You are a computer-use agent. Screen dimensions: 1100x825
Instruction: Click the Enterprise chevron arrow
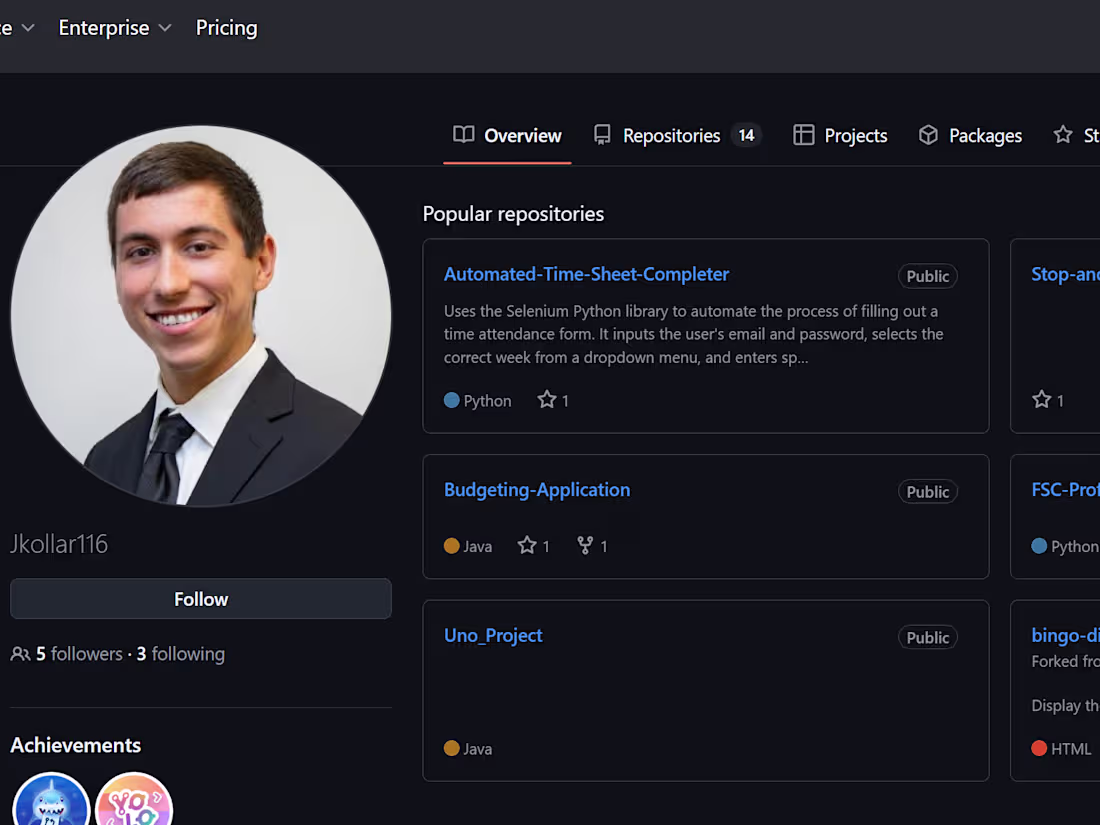[165, 28]
